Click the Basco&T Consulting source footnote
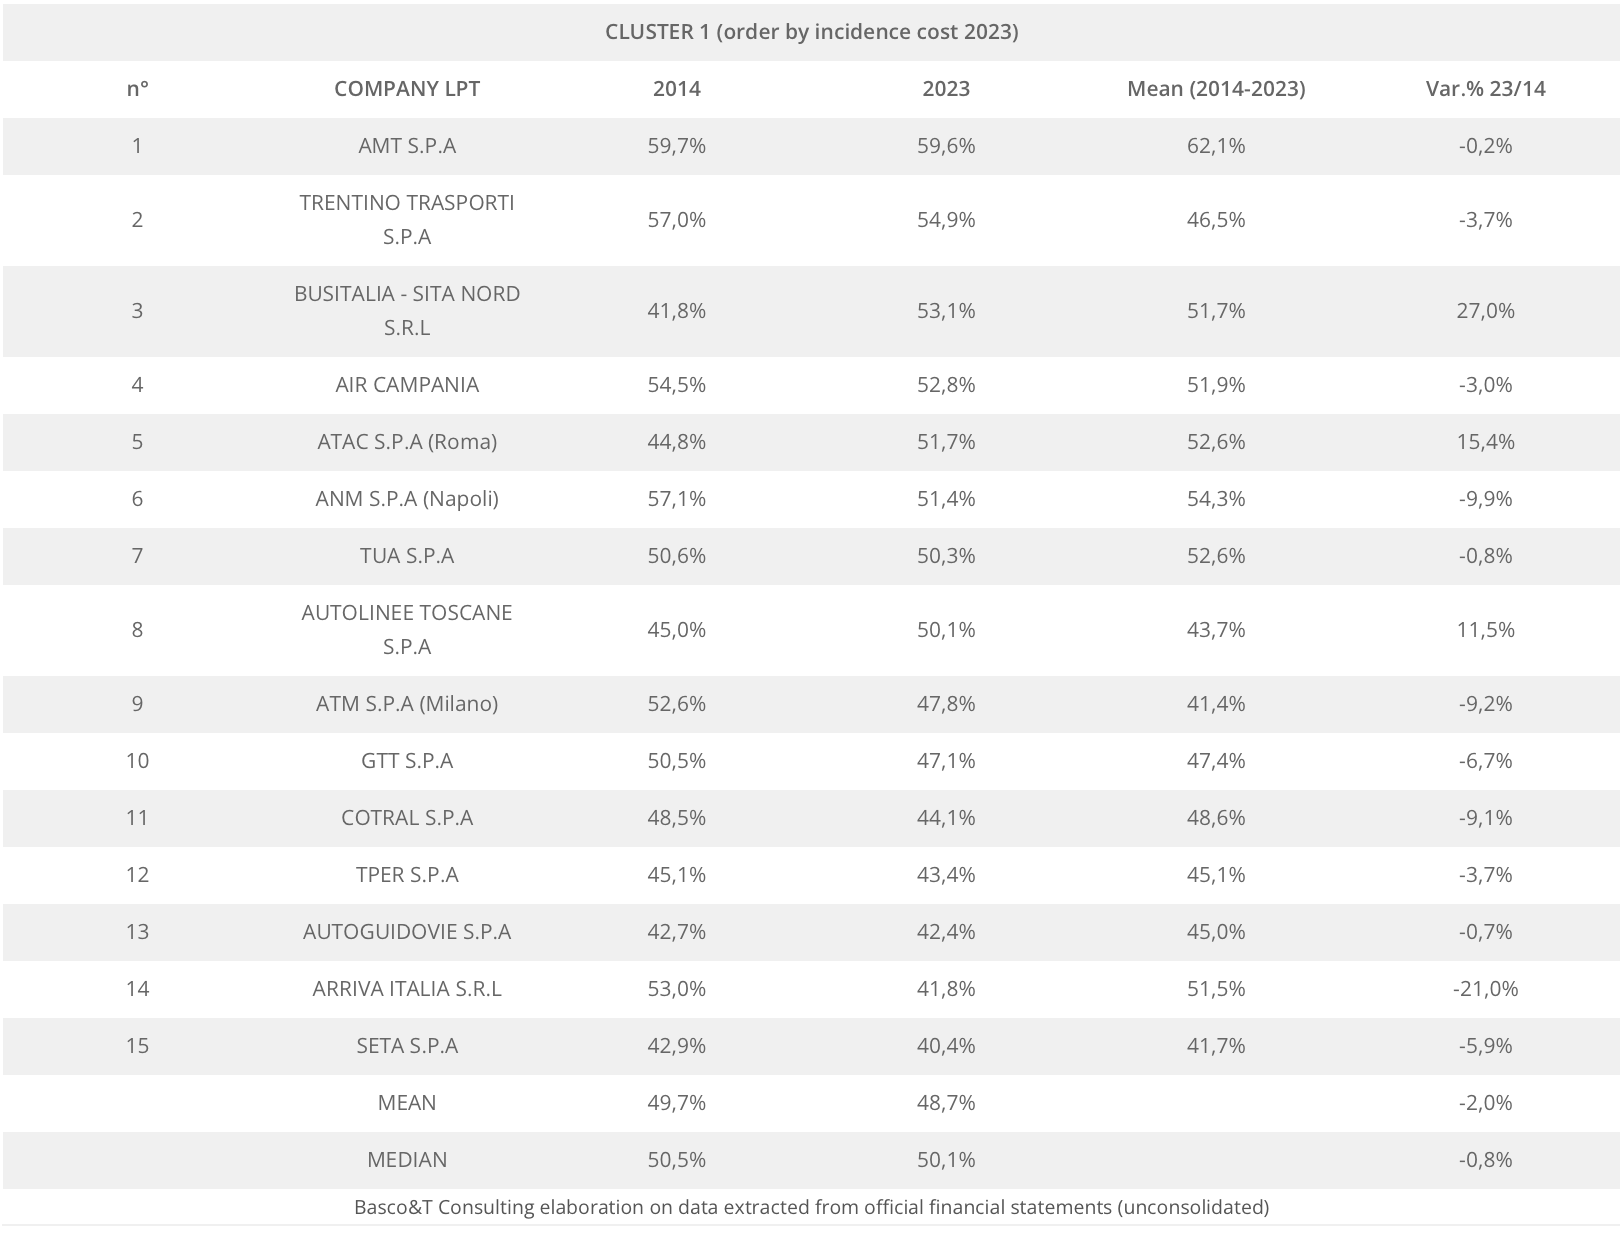 coord(811,1206)
